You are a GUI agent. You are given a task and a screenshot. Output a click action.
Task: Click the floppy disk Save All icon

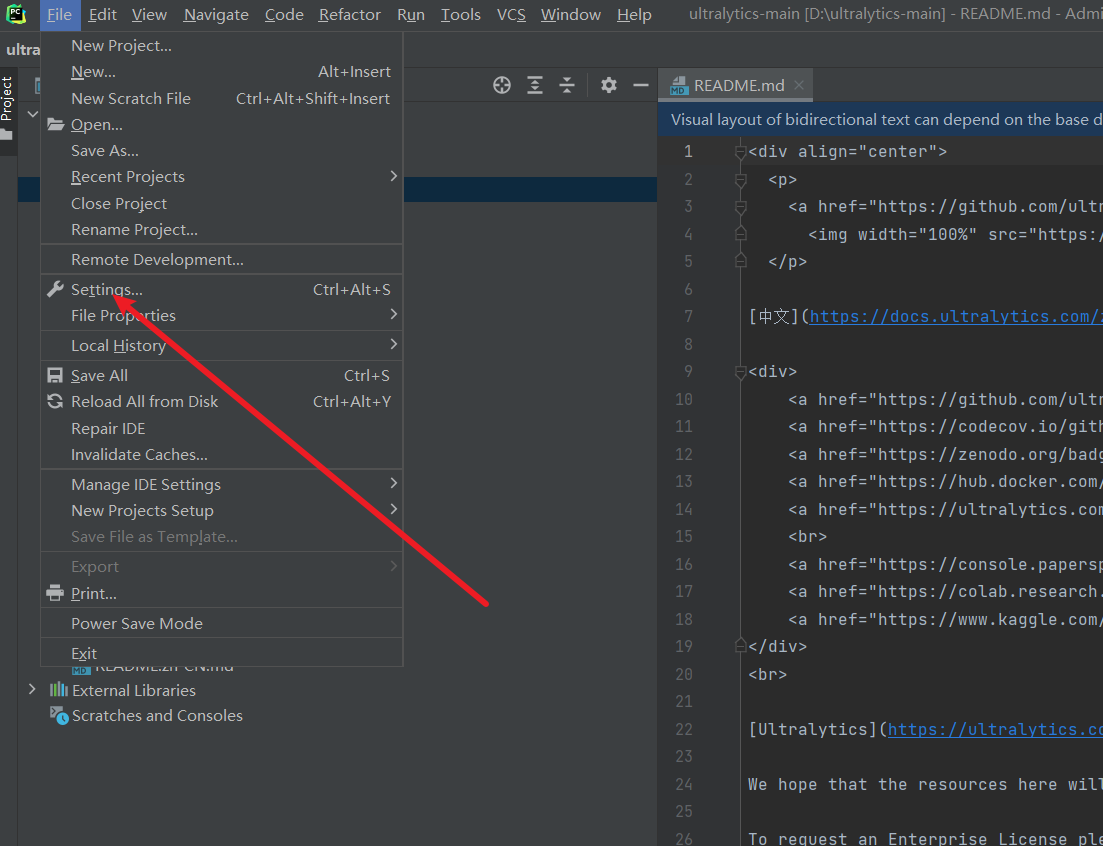point(55,376)
